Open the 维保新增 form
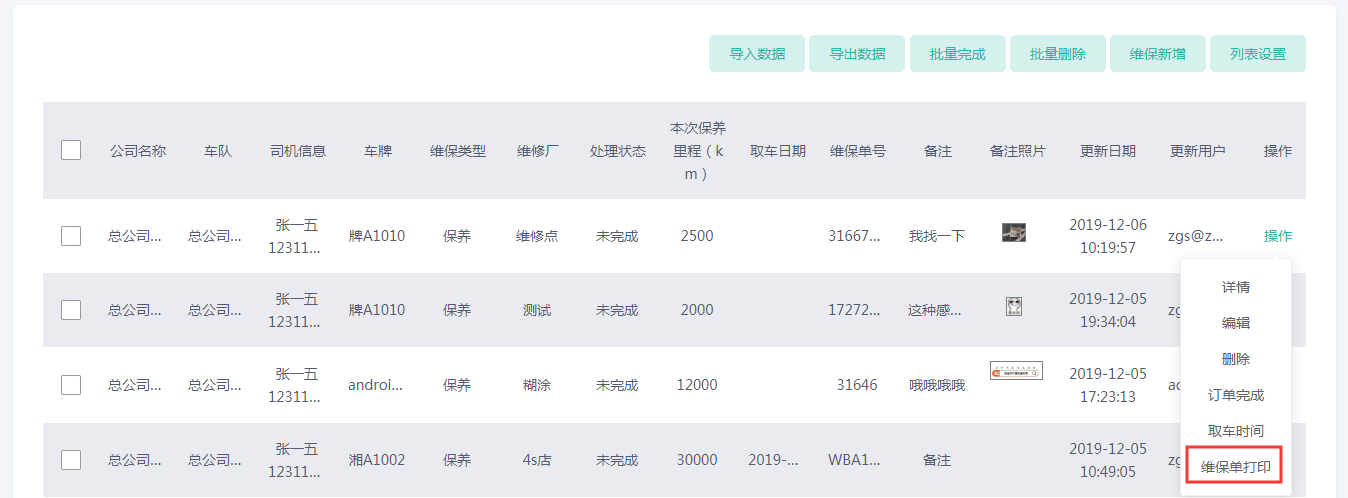 click(x=1157, y=54)
